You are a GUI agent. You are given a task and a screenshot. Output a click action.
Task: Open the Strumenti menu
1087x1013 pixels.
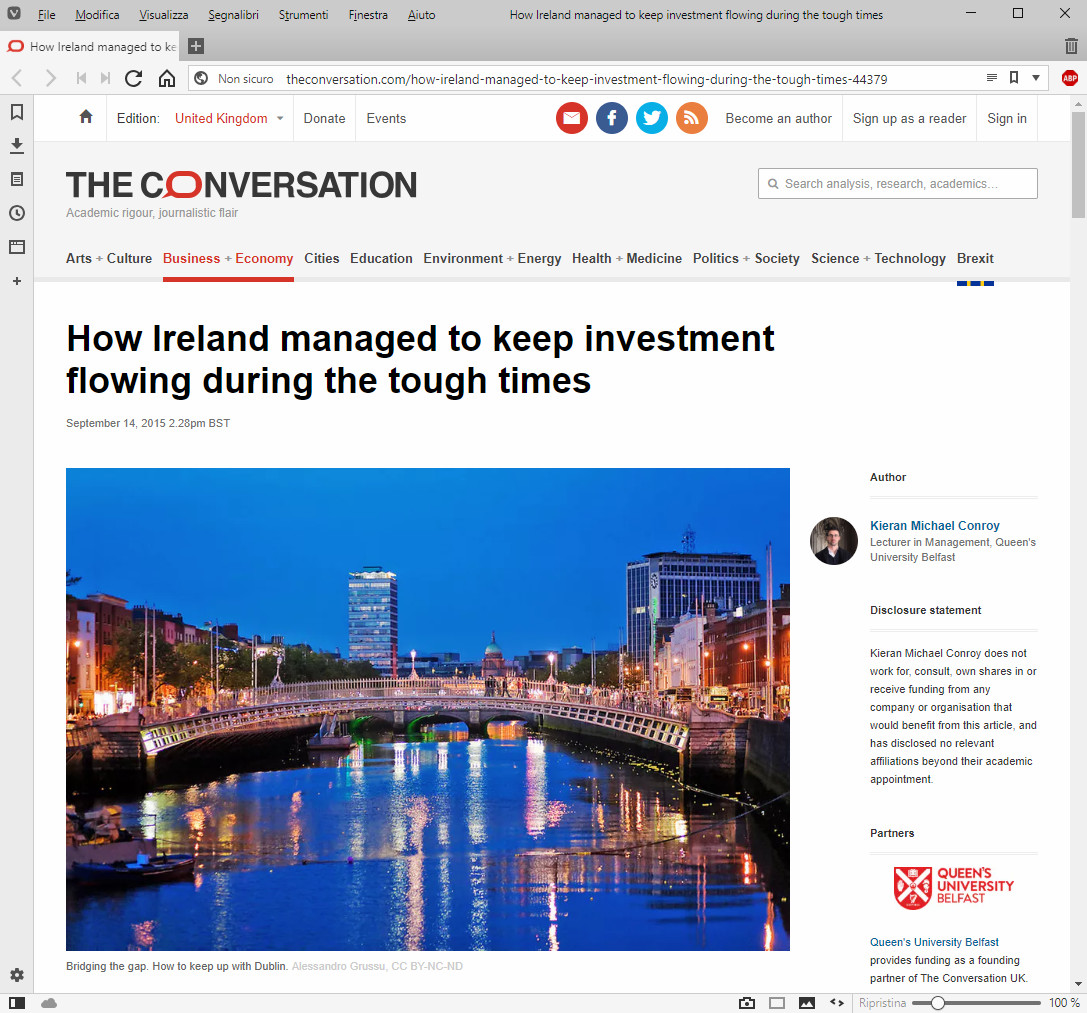click(x=304, y=15)
